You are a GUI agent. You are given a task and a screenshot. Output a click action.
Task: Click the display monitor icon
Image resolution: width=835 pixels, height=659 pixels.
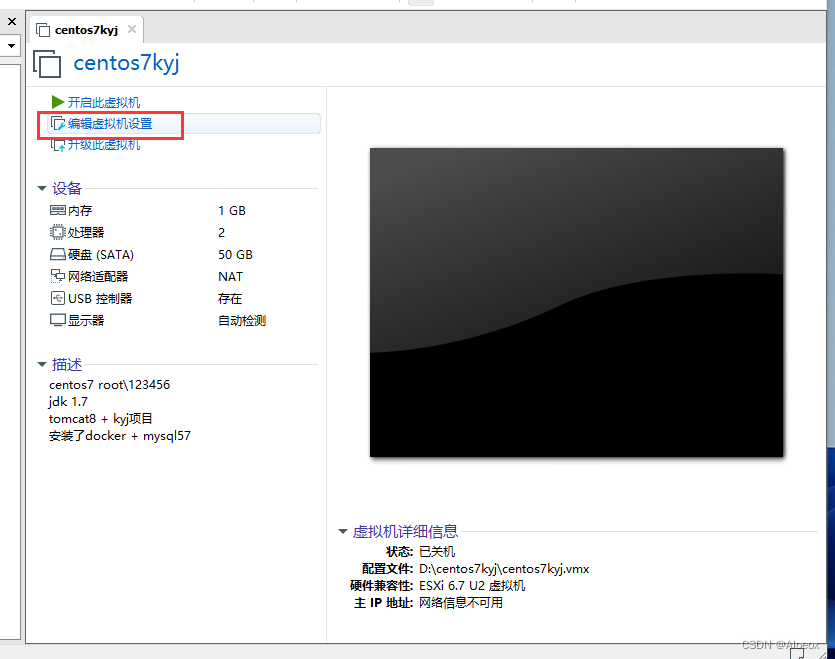click(58, 320)
